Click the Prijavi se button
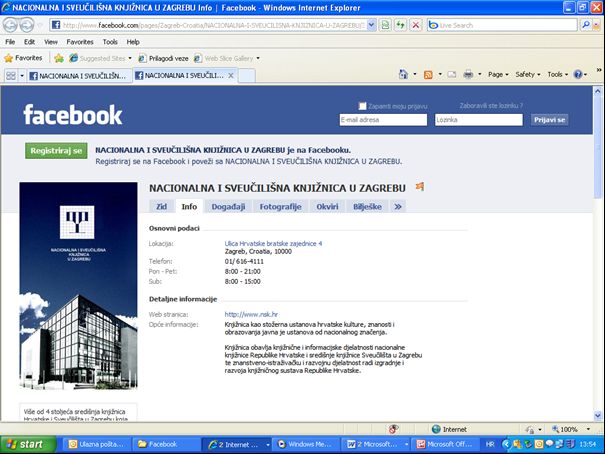The width and height of the screenshot is (605, 454). pyautogui.click(x=549, y=120)
